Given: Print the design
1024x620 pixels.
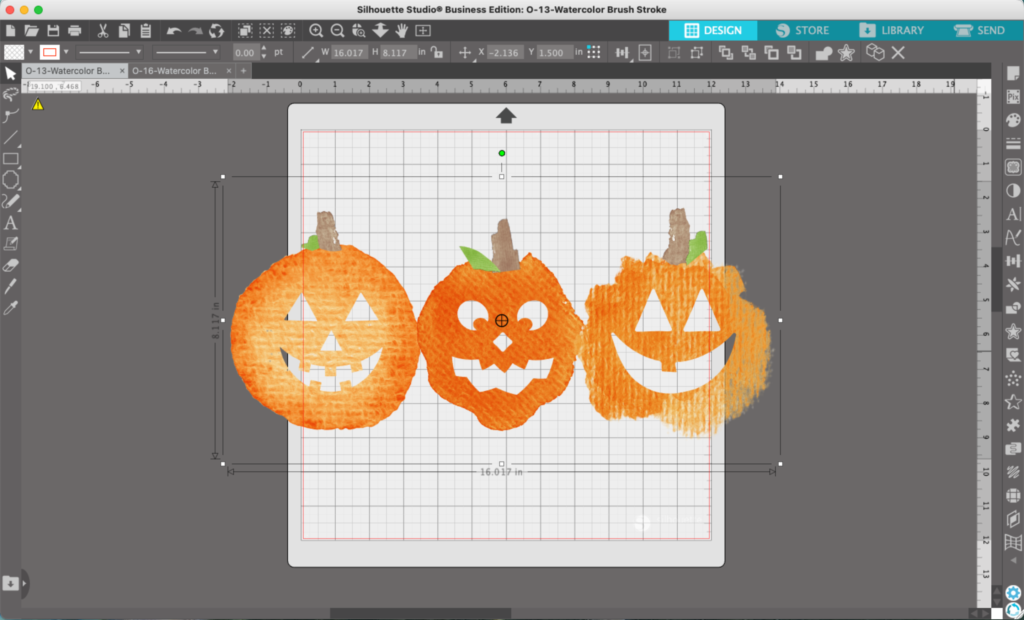Looking at the screenshot, I should (74, 31).
